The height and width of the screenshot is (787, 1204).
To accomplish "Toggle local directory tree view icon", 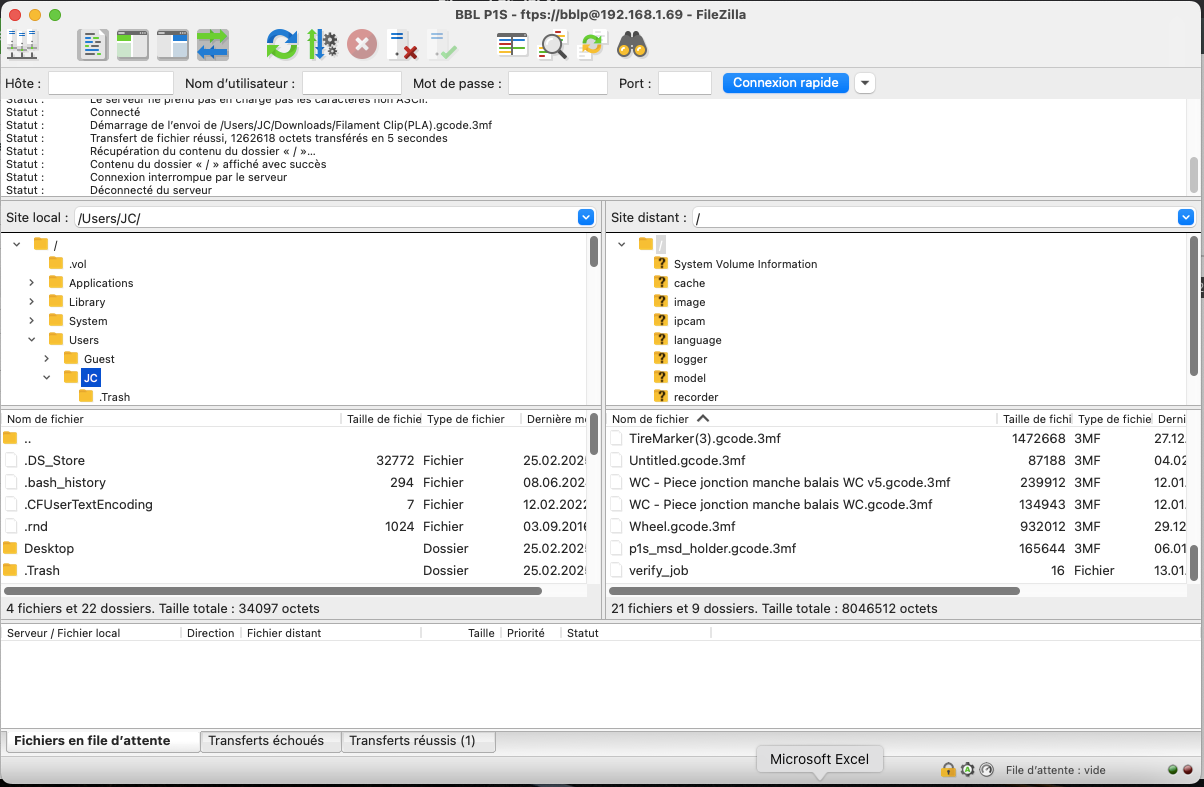I will [x=132, y=44].
